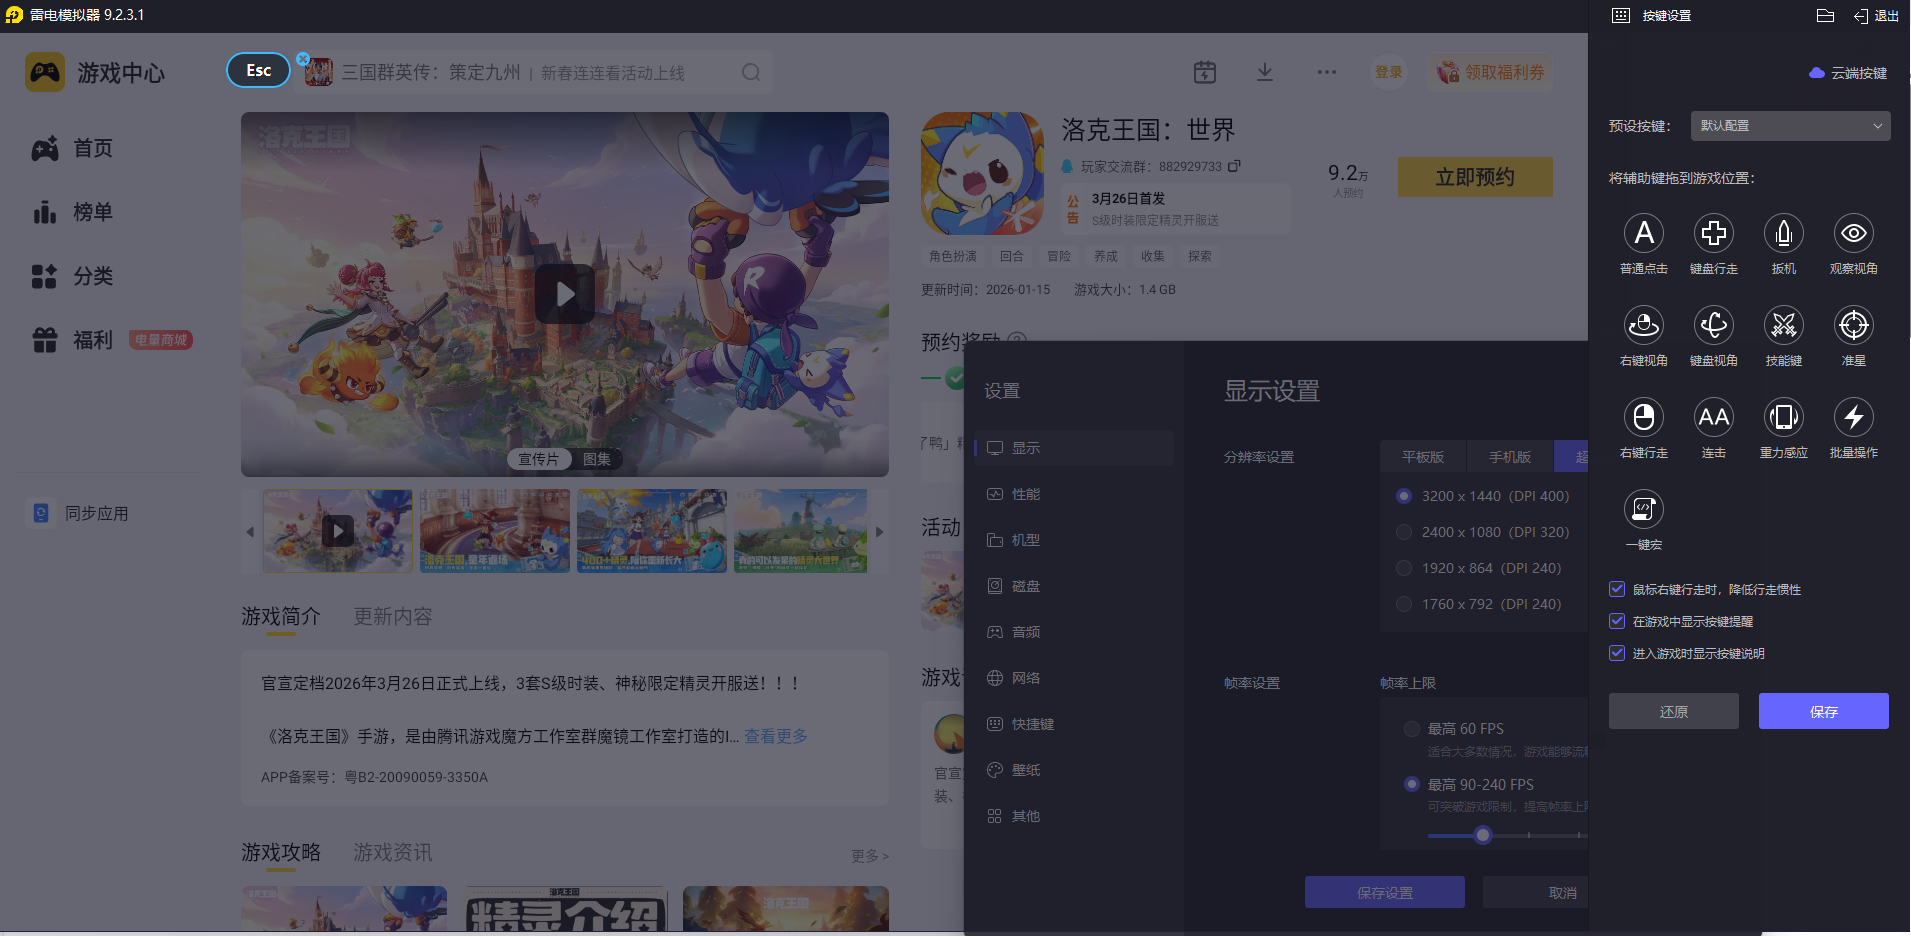This screenshot has height=936, width=1911.
Task: Toggle 在游戏中显示按键提醒 checkbox
Action: click(1617, 622)
